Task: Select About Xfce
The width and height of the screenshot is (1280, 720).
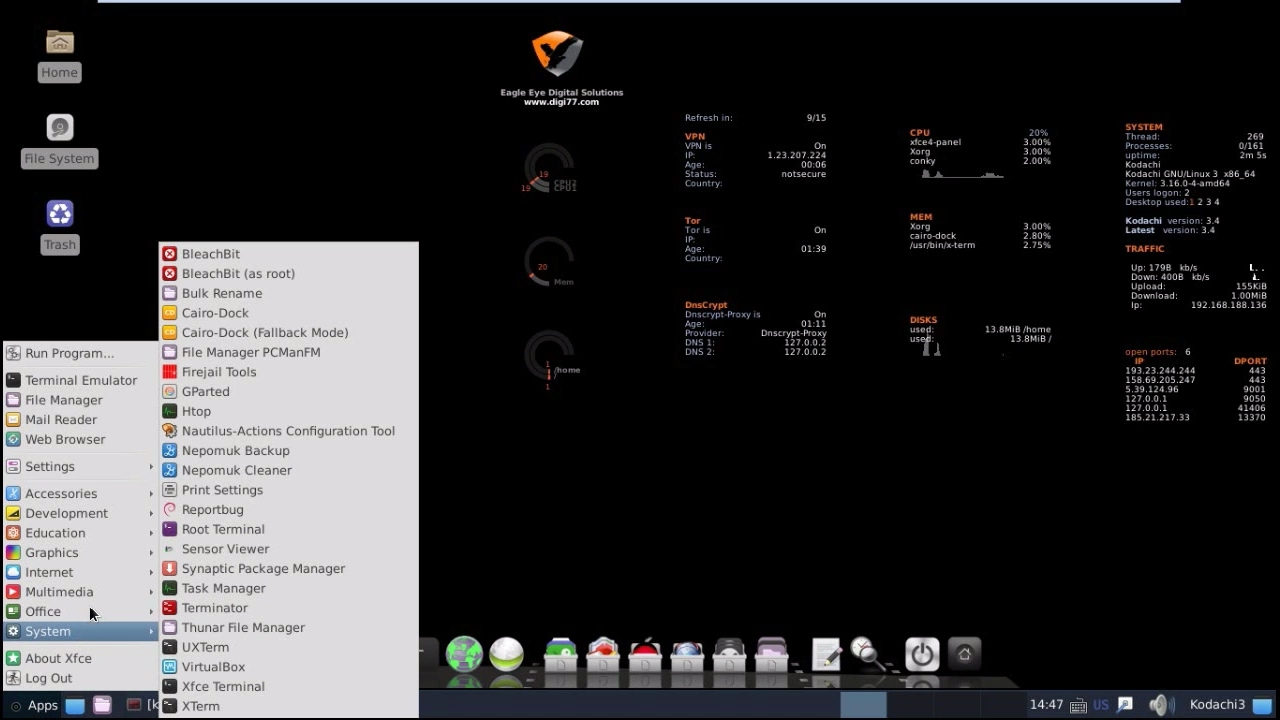Action: (x=81, y=658)
